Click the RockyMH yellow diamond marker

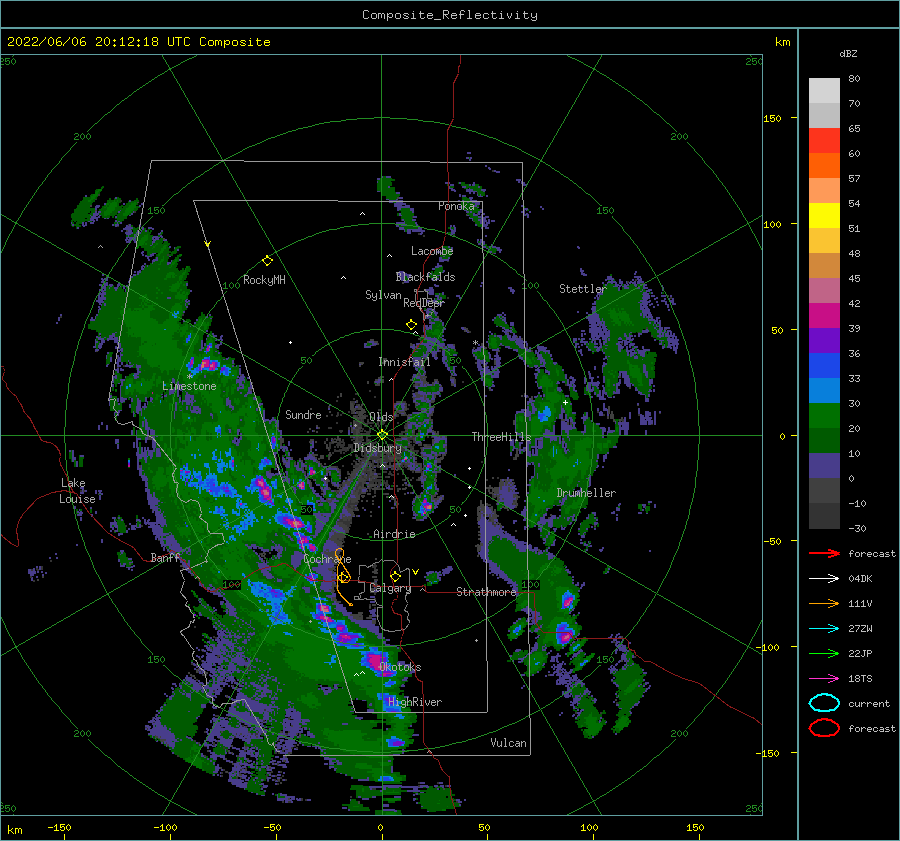(x=267, y=261)
